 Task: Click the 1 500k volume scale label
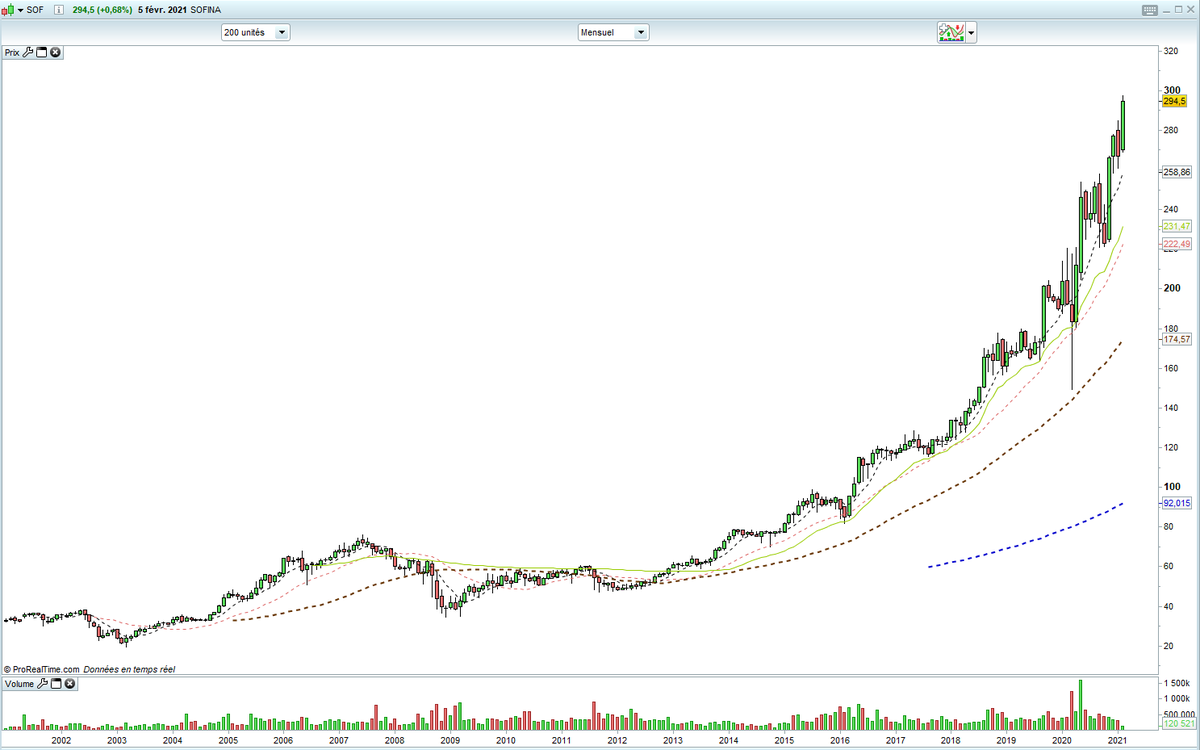[x=1176, y=682]
